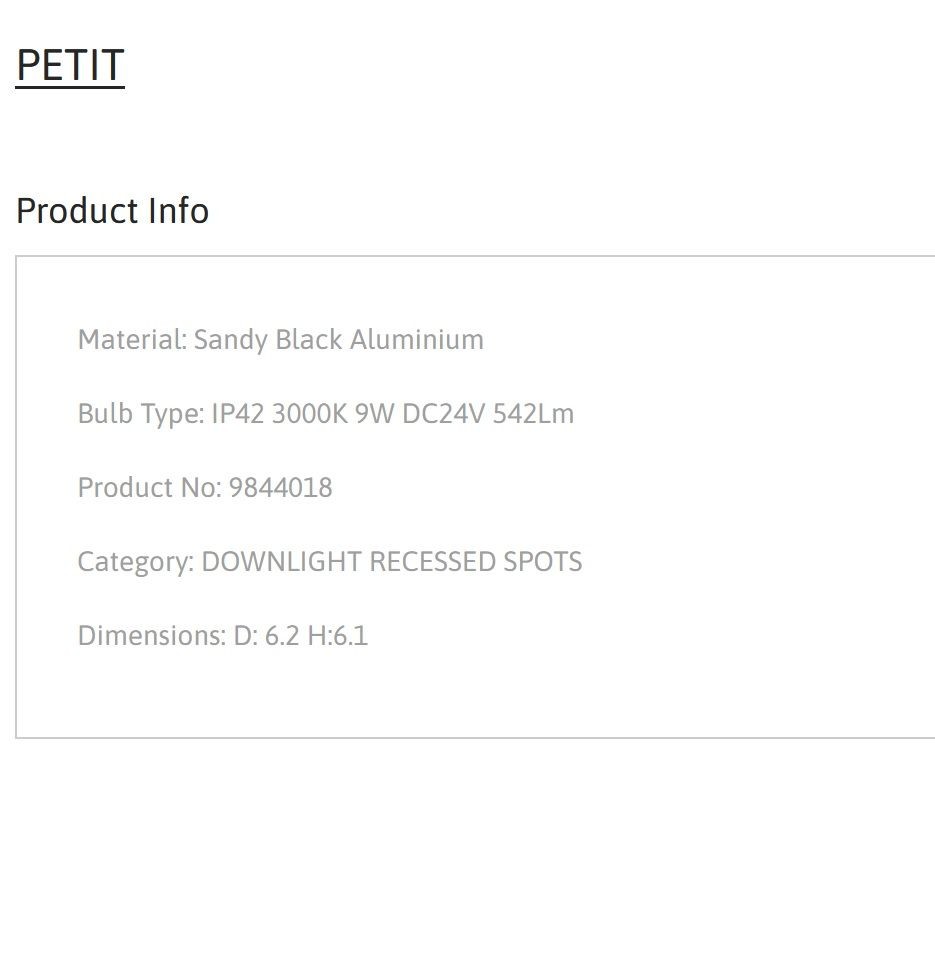
Task: Click the 3000K color temperature value
Action: click(310, 413)
